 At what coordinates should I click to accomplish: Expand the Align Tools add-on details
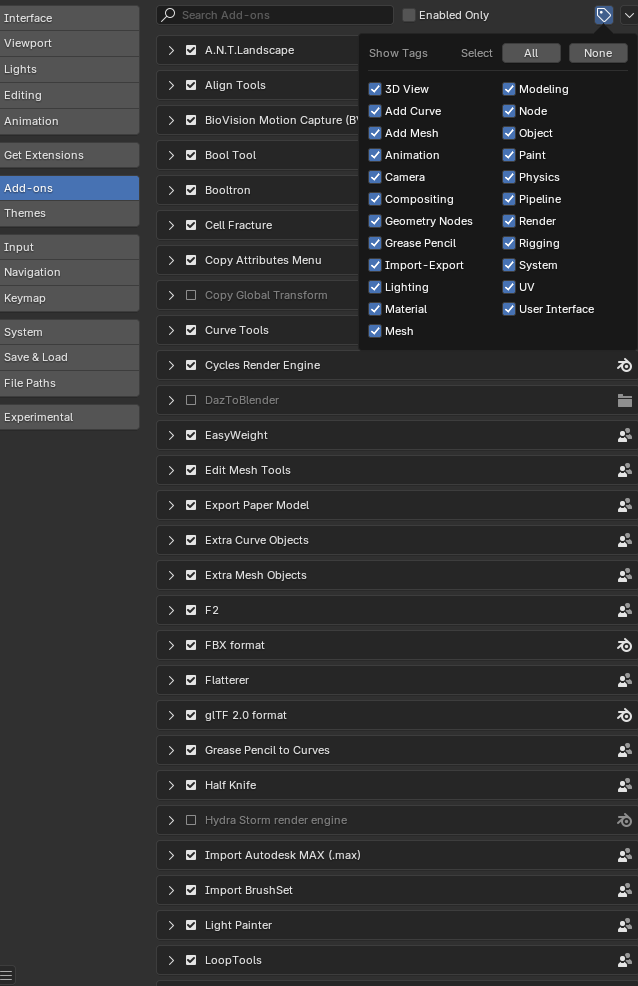(x=171, y=86)
